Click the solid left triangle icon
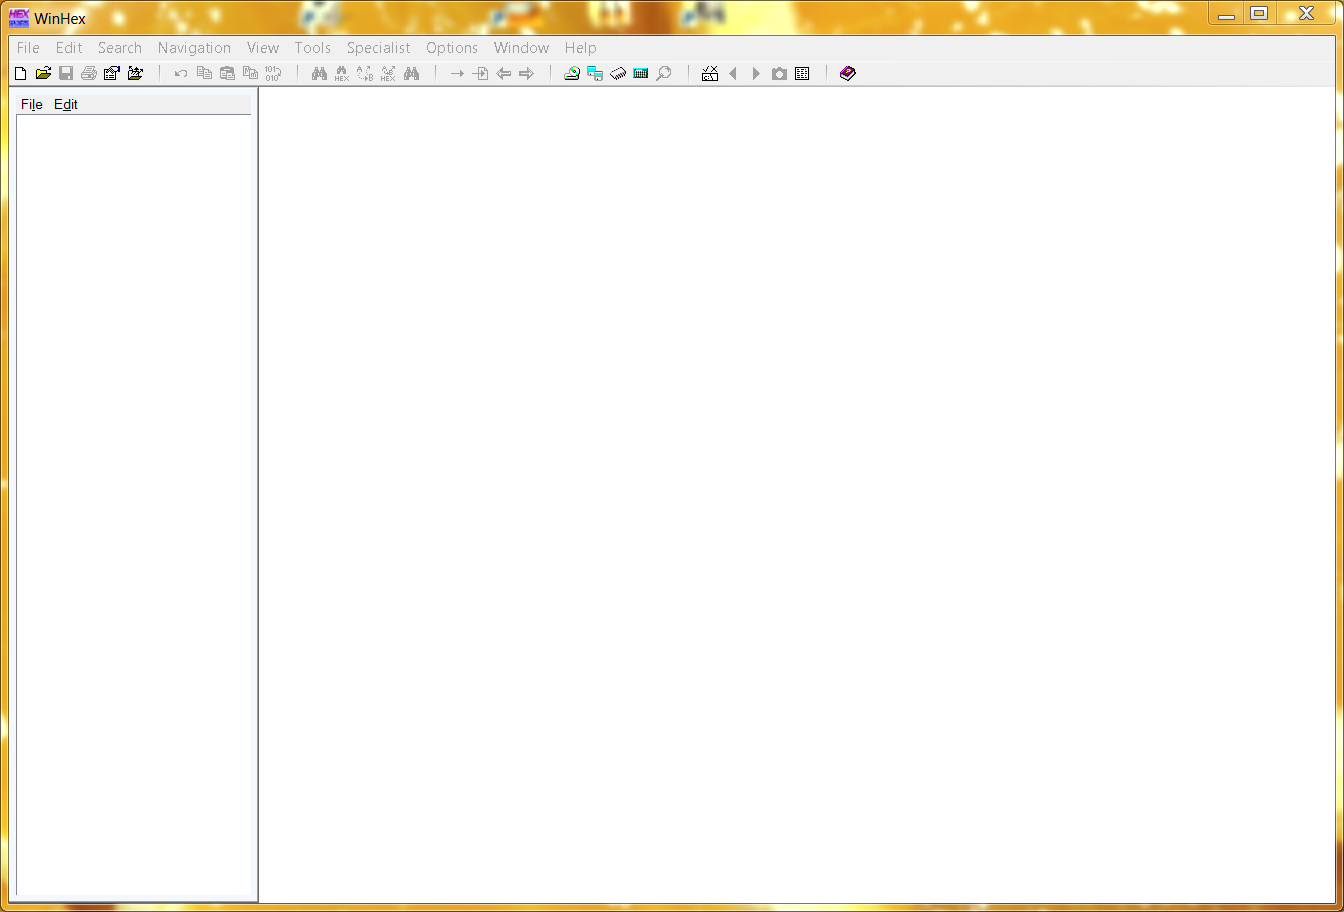 tap(733, 73)
